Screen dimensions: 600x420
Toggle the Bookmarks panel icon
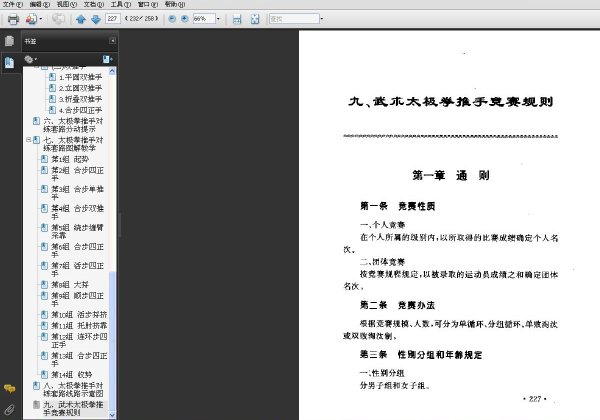(x=10, y=62)
